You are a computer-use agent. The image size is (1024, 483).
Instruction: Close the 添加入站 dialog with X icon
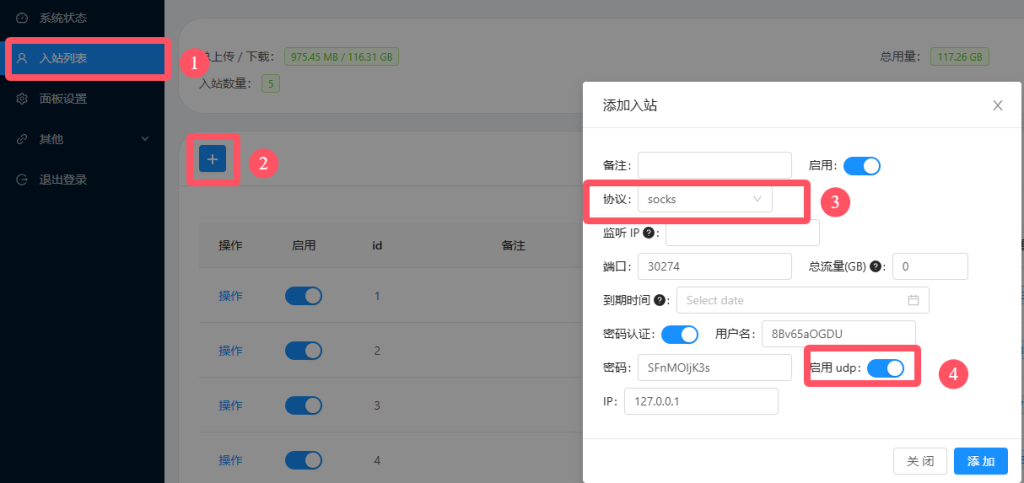click(997, 105)
